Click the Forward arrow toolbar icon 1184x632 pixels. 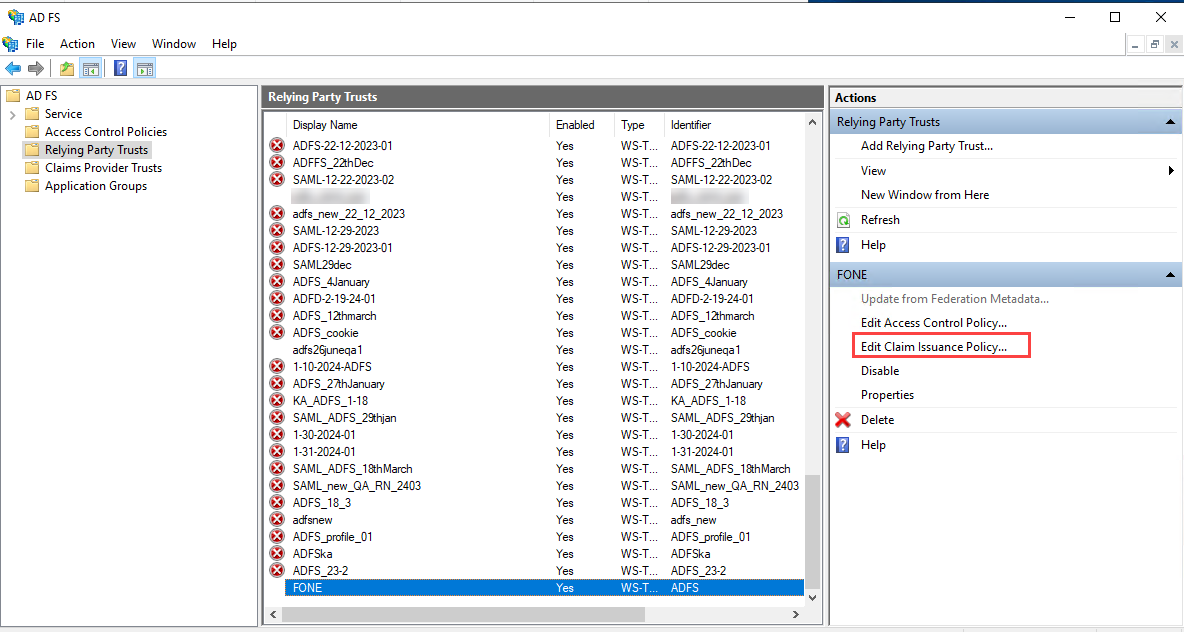35,69
